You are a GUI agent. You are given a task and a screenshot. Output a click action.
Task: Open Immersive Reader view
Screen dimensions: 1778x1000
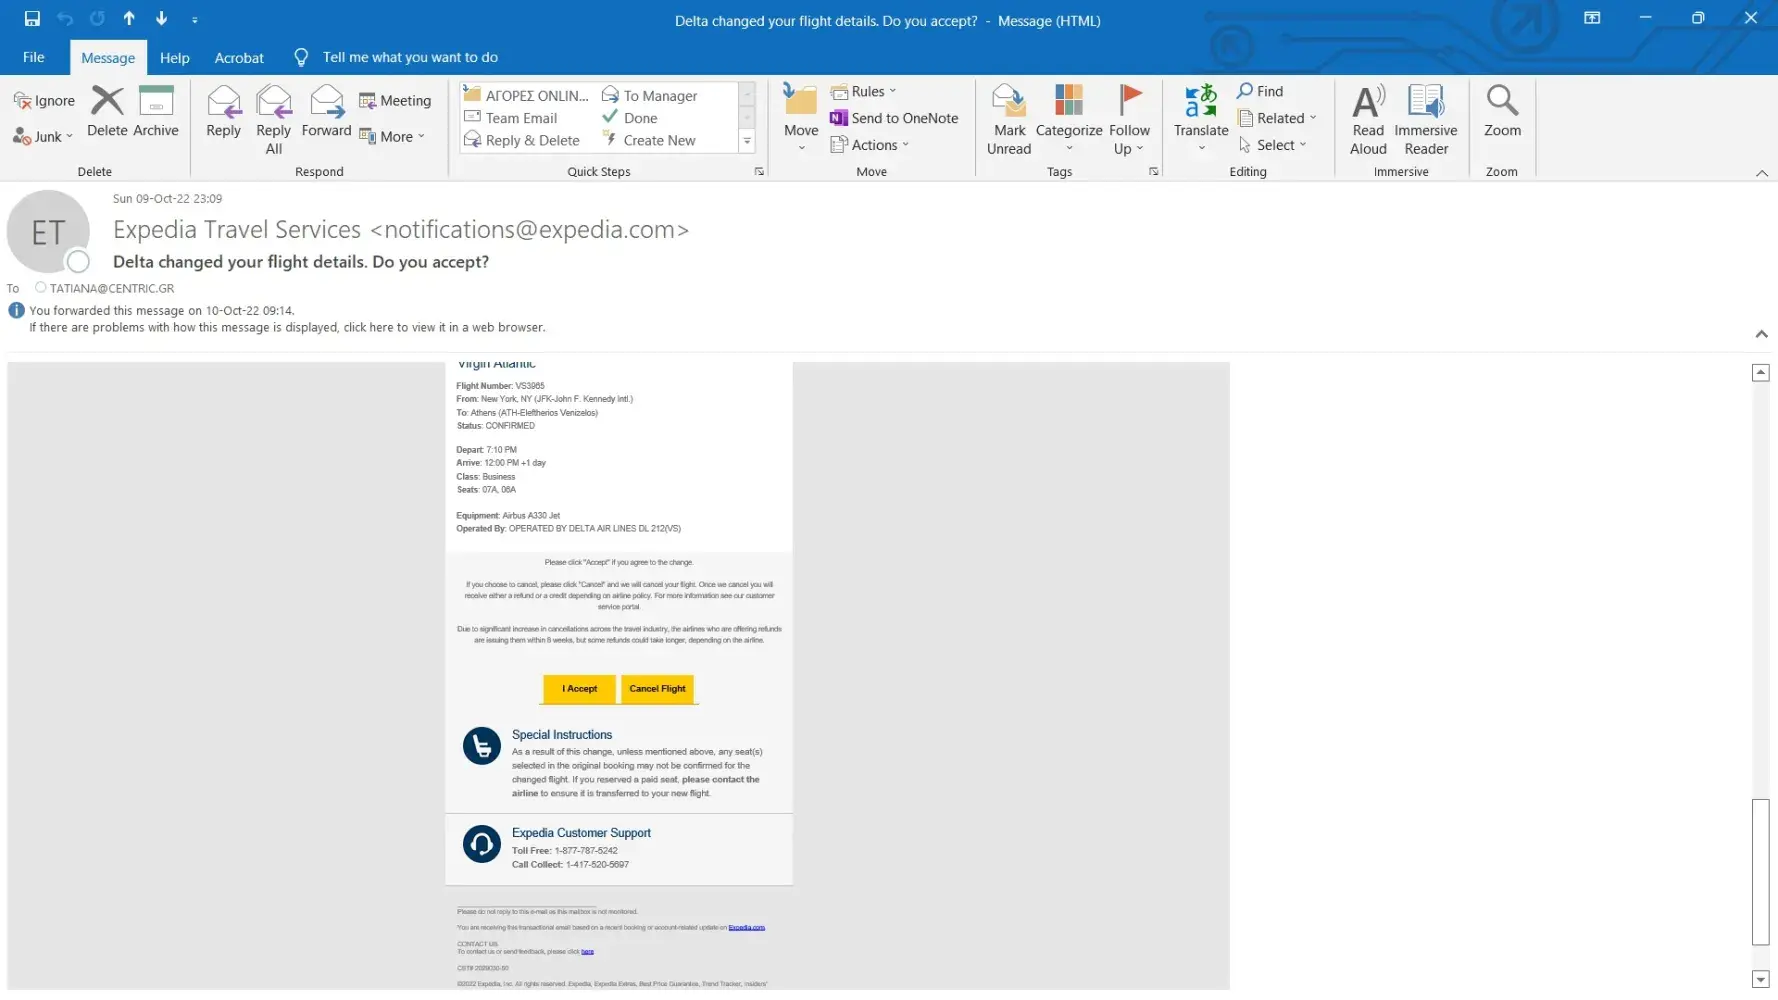[x=1425, y=119]
